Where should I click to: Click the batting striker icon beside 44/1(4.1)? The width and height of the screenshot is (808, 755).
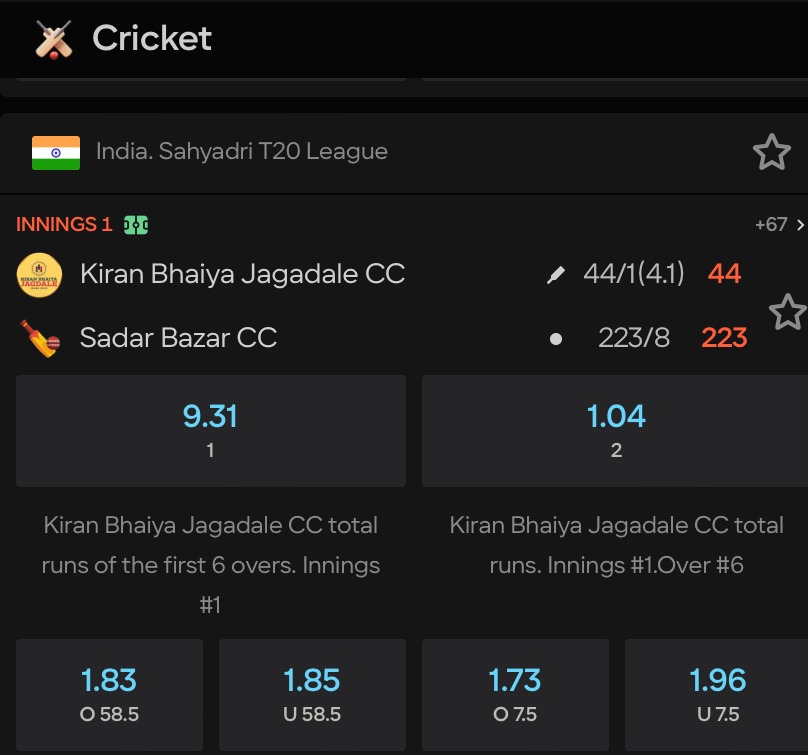(x=557, y=273)
